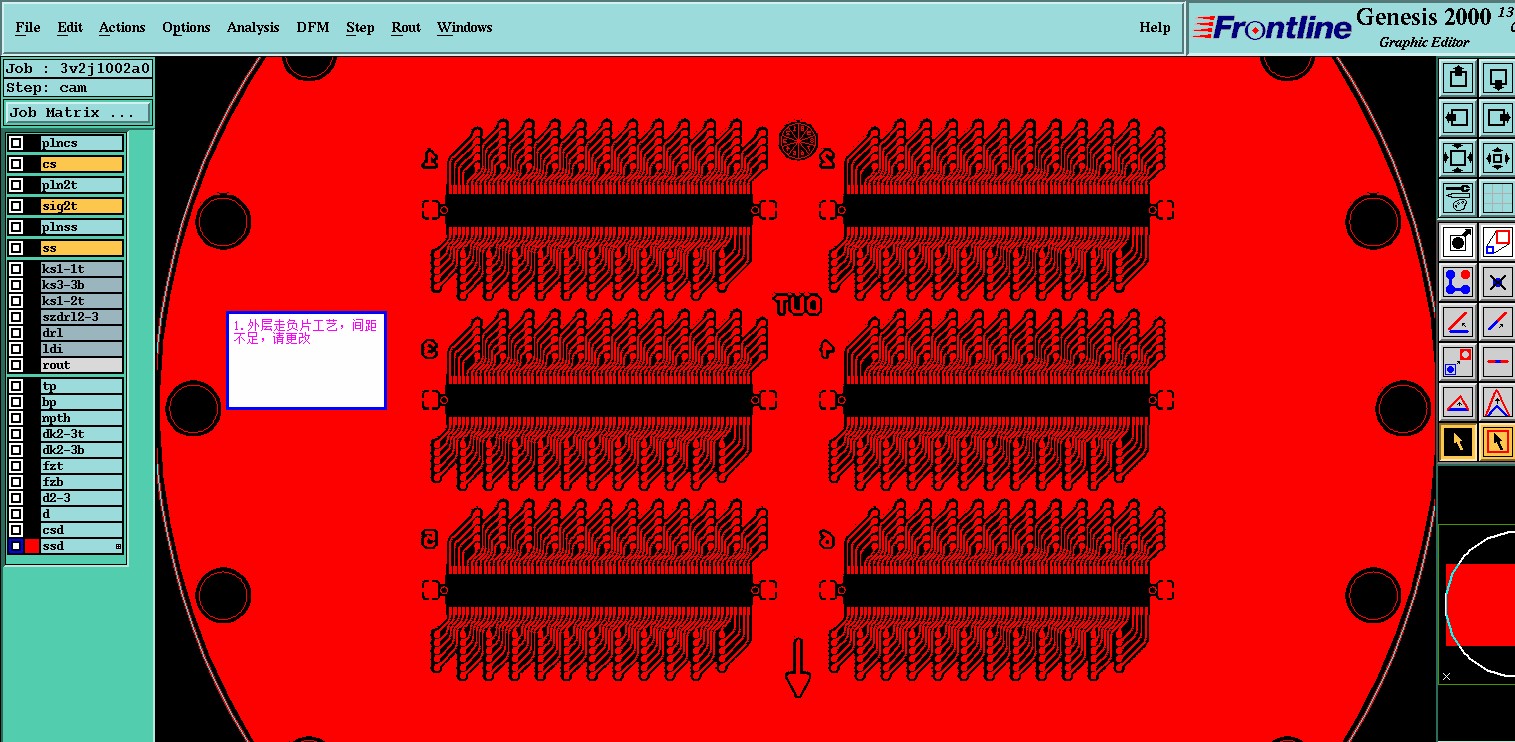Open the Rout menu

point(406,27)
